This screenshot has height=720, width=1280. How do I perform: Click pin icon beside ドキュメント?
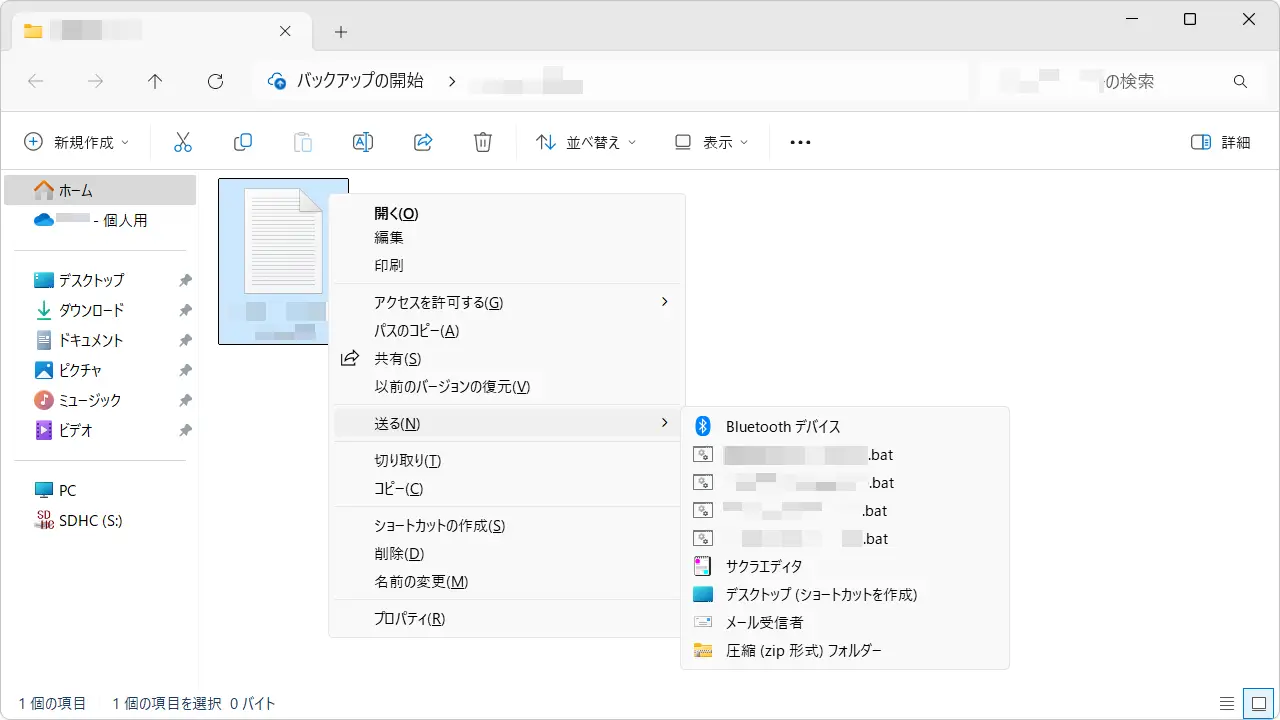185,340
